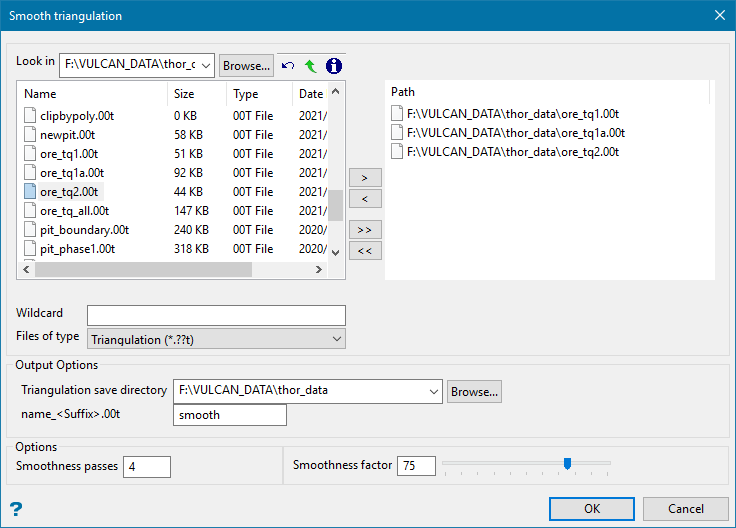Screen dimensions: 736x528
Task: Click the add selected file (>) button
Action: click(x=364, y=177)
